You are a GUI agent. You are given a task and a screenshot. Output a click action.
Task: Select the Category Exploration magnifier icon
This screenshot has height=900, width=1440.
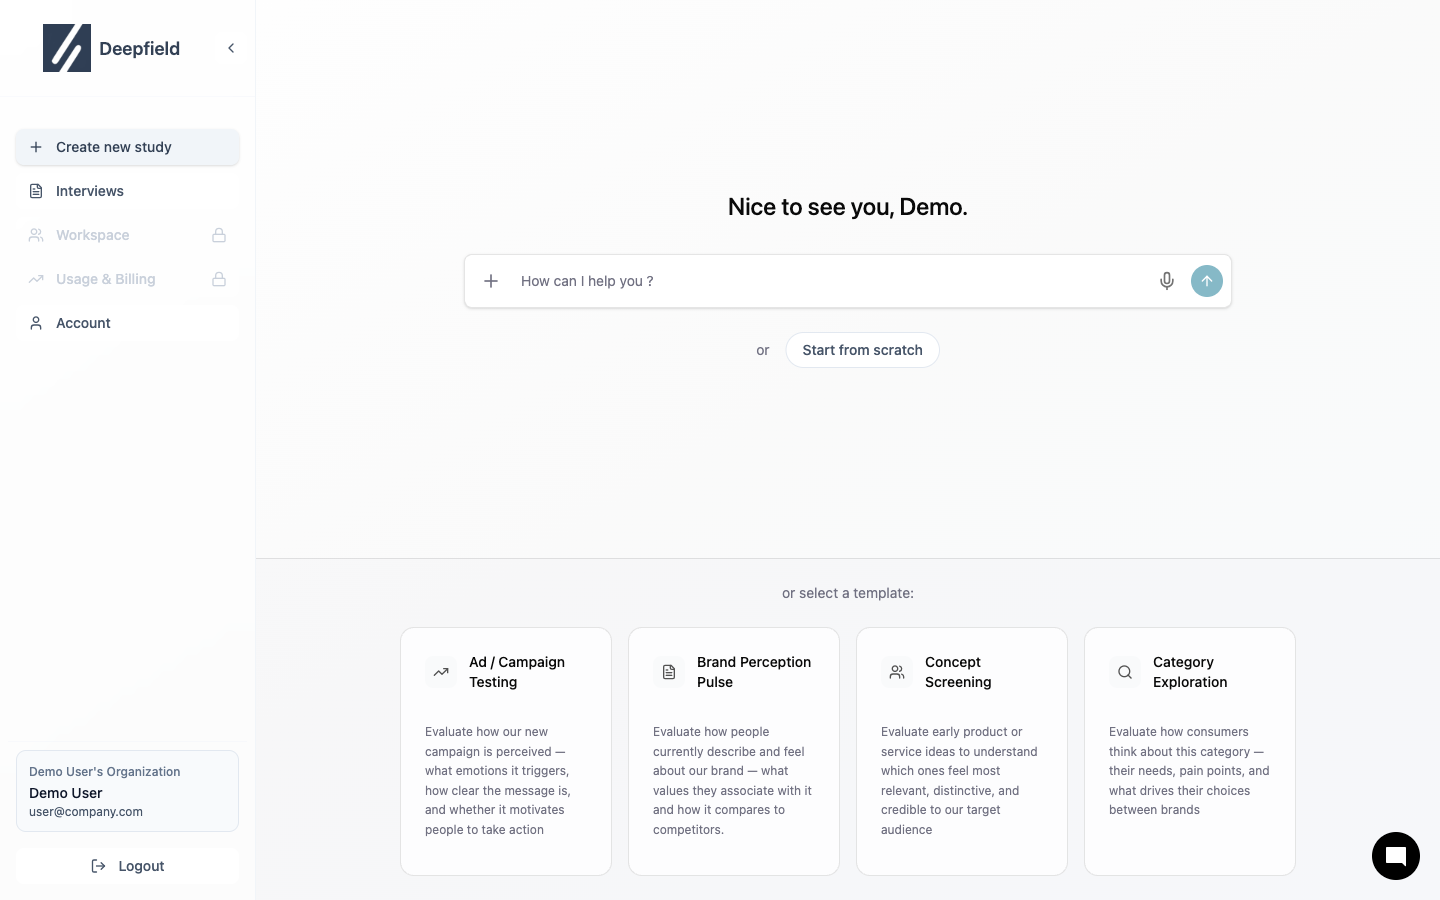tap(1124, 672)
